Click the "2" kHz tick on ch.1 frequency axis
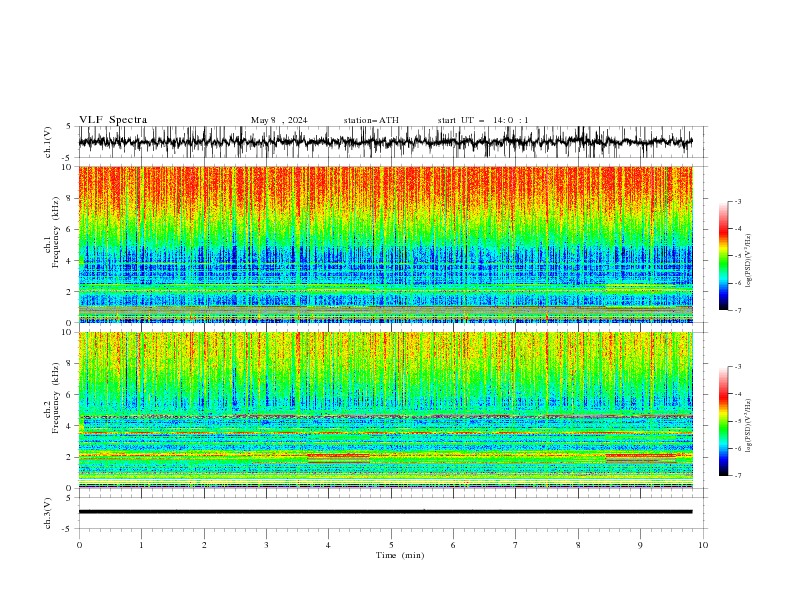The image size is (792, 612). coord(71,292)
